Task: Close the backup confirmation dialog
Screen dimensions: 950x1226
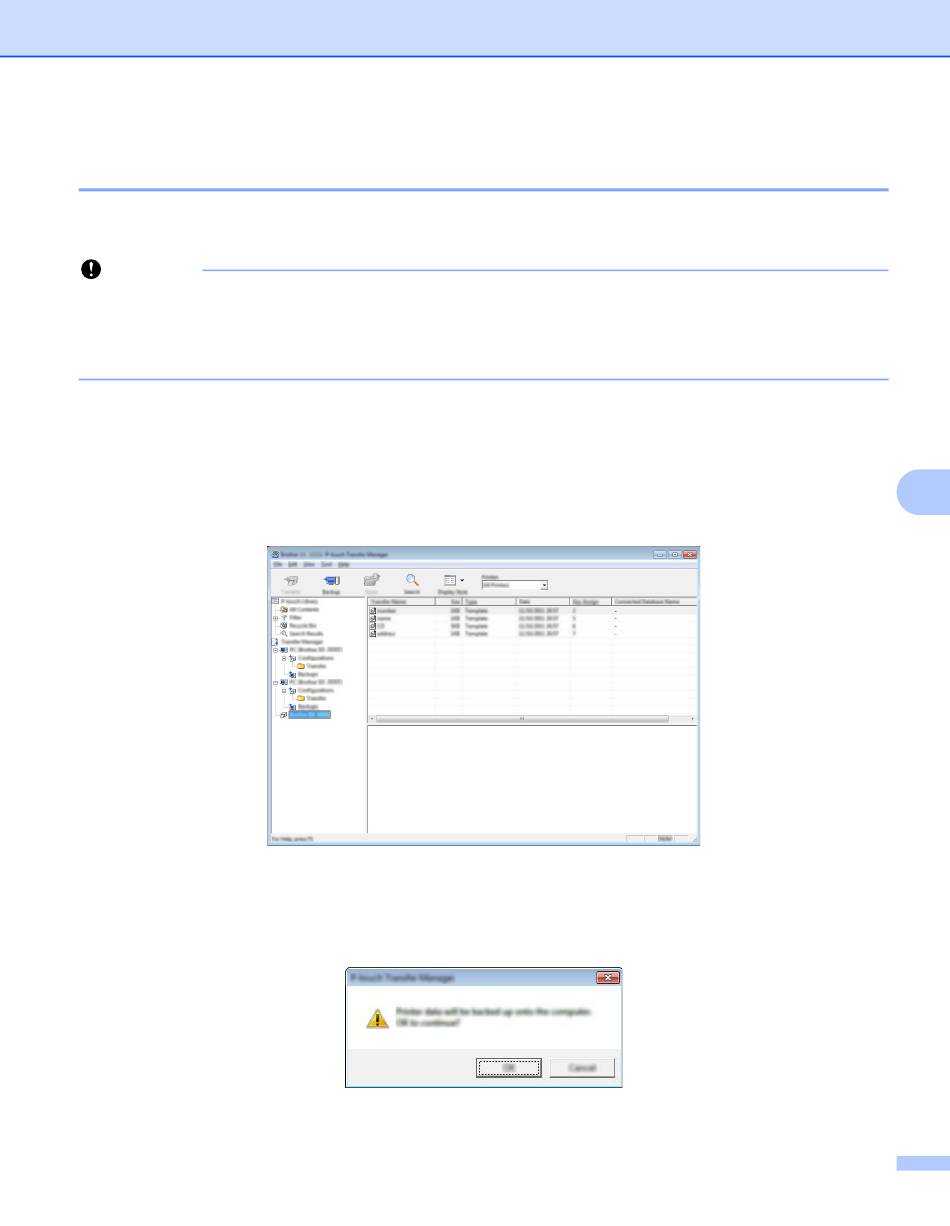Action: point(607,977)
